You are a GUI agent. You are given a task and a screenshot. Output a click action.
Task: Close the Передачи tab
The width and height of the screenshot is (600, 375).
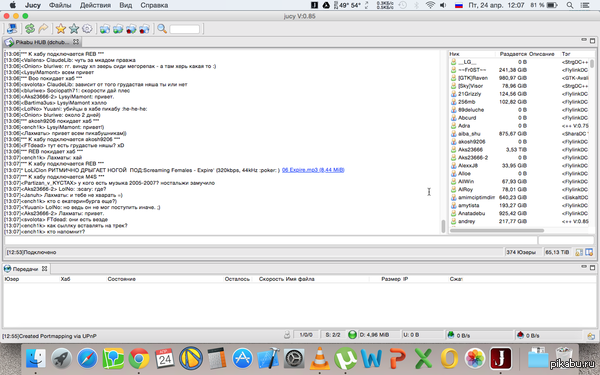pos(44,269)
